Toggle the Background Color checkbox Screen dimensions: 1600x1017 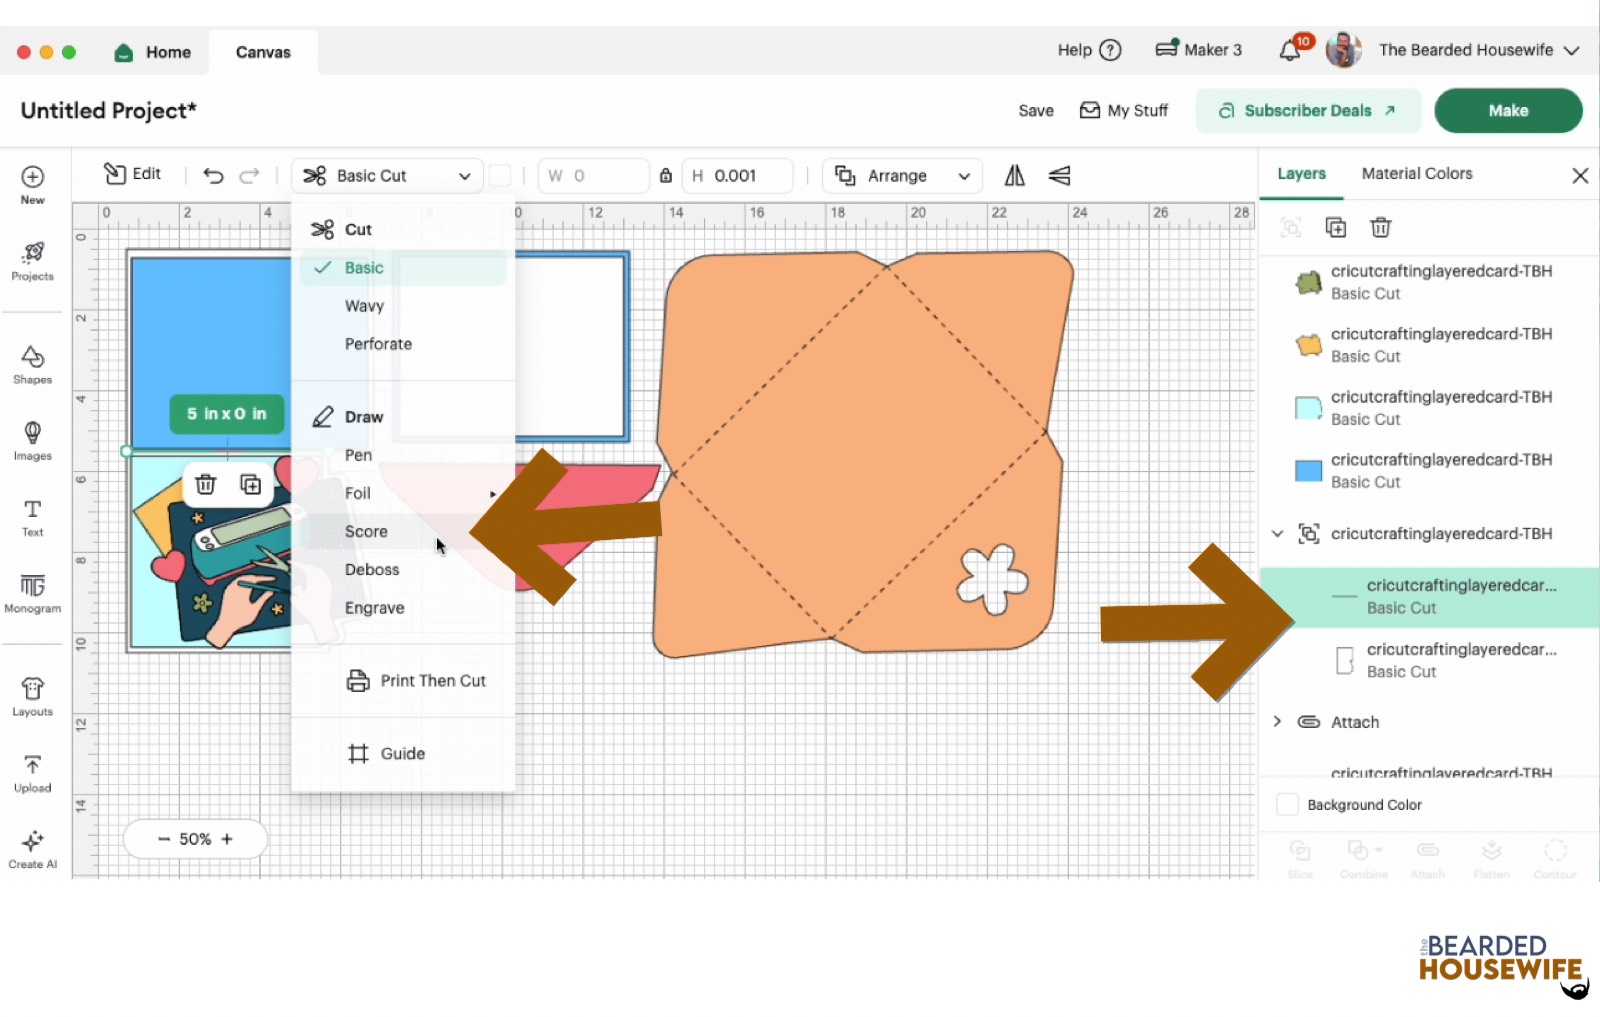click(1288, 805)
